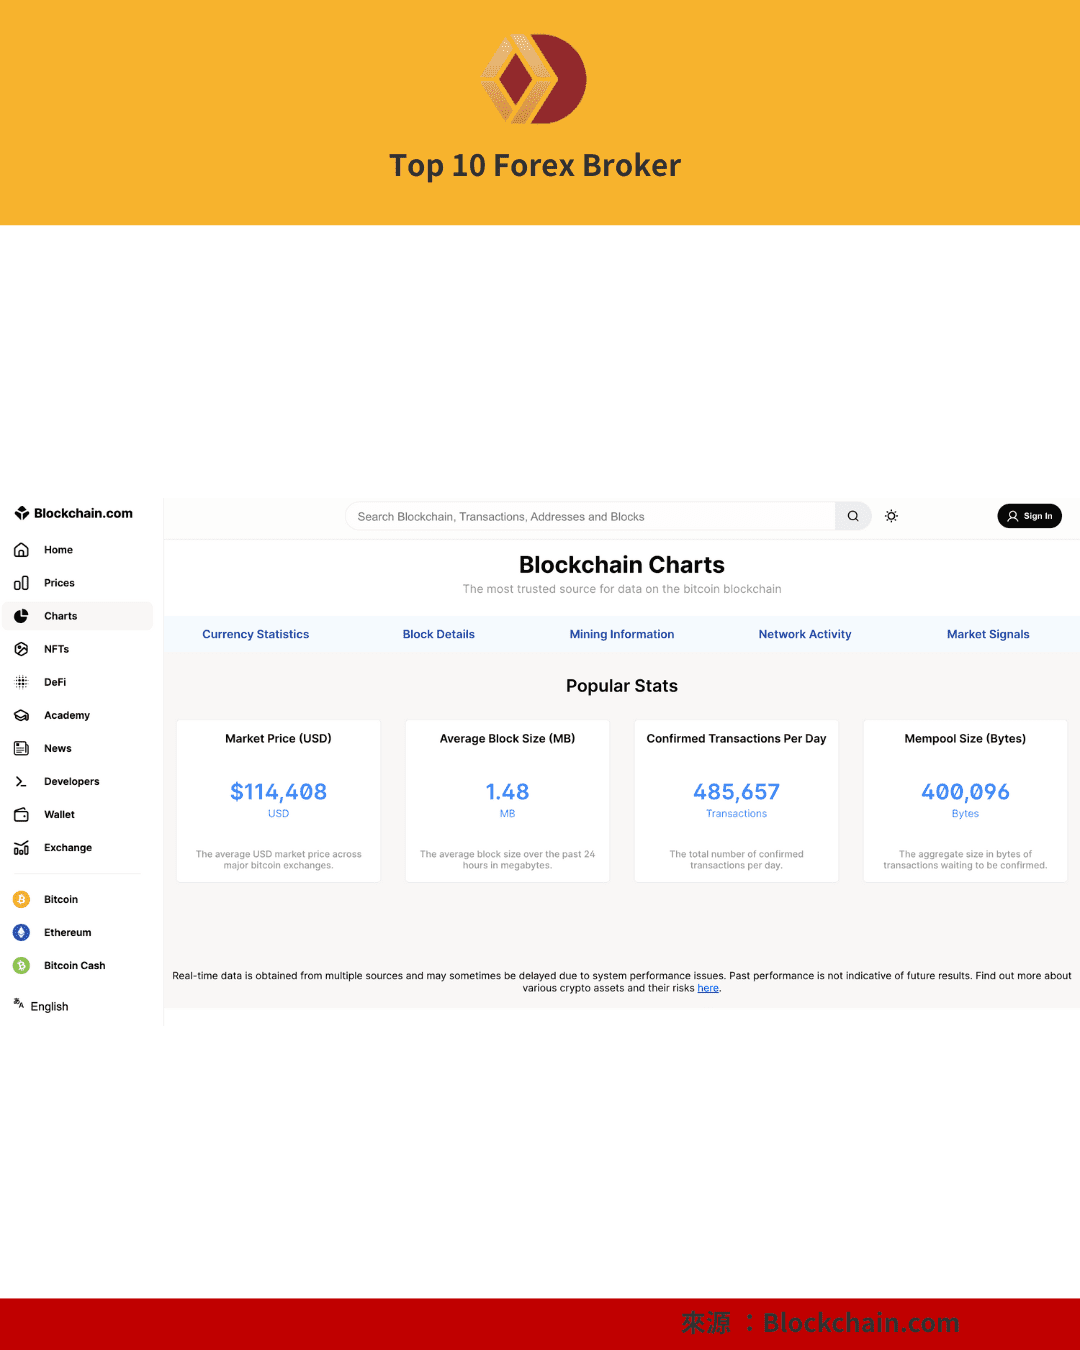Select the Wallet icon in the sidebar

point(22,814)
